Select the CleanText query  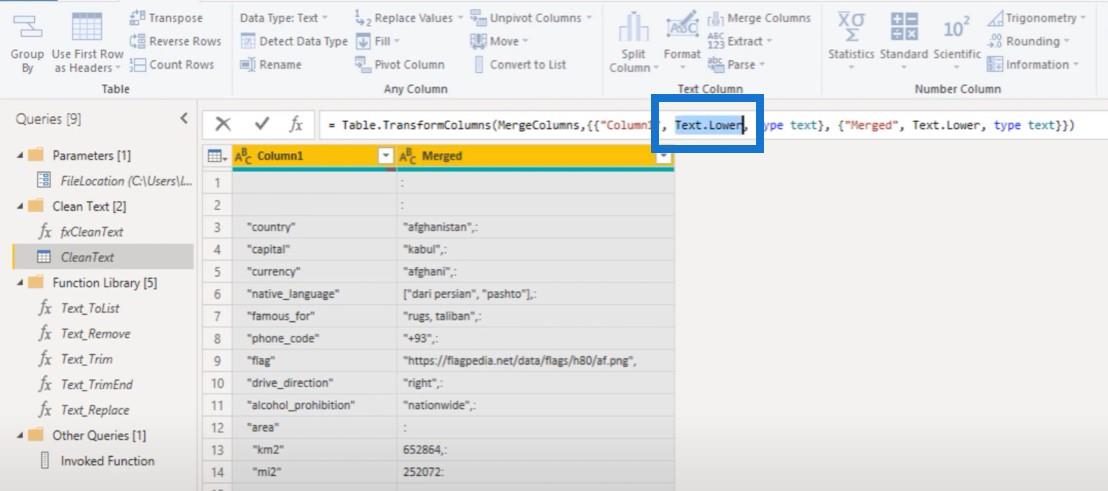102,257
